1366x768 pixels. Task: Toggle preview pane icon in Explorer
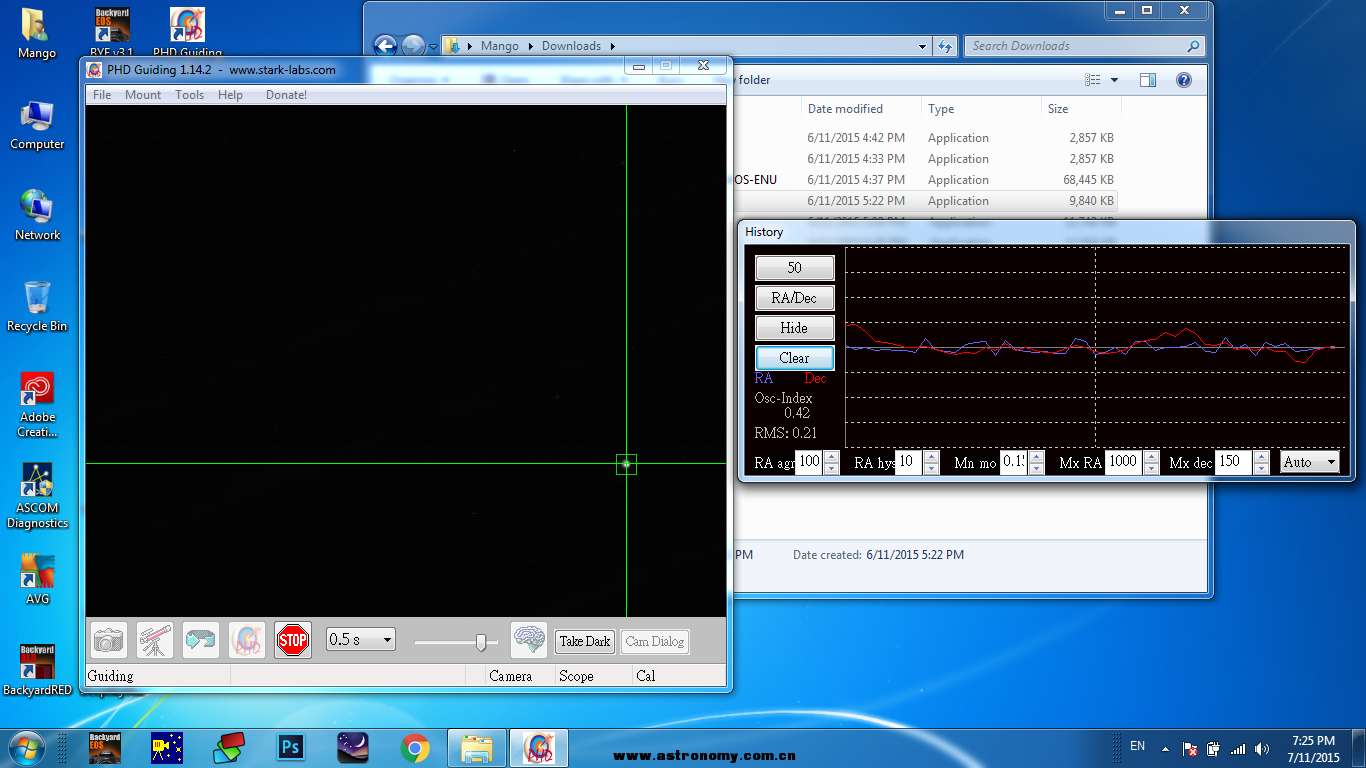(1148, 80)
